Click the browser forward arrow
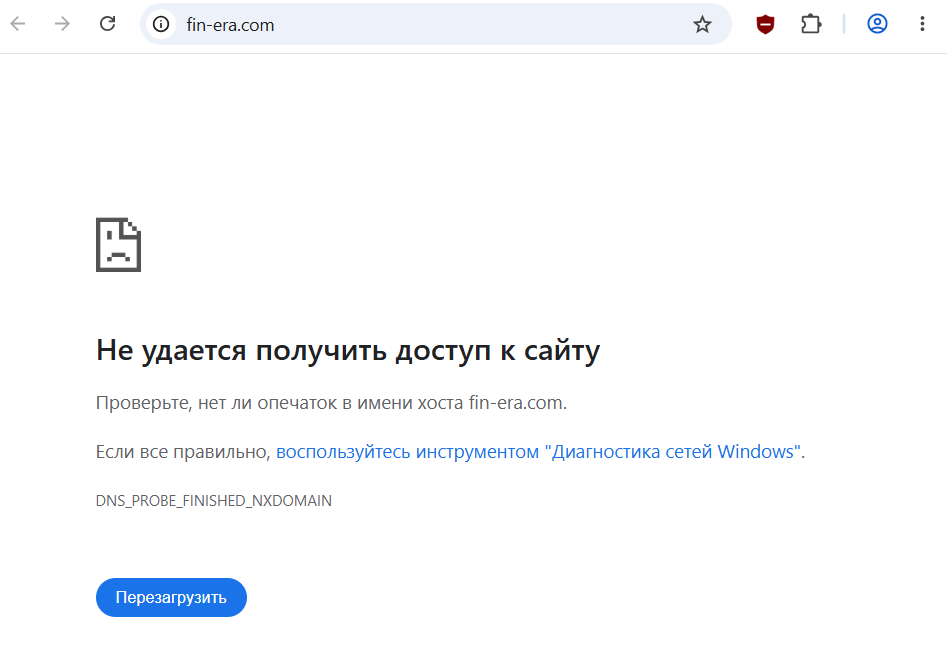This screenshot has height=654, width=947. tap(62, 24)
